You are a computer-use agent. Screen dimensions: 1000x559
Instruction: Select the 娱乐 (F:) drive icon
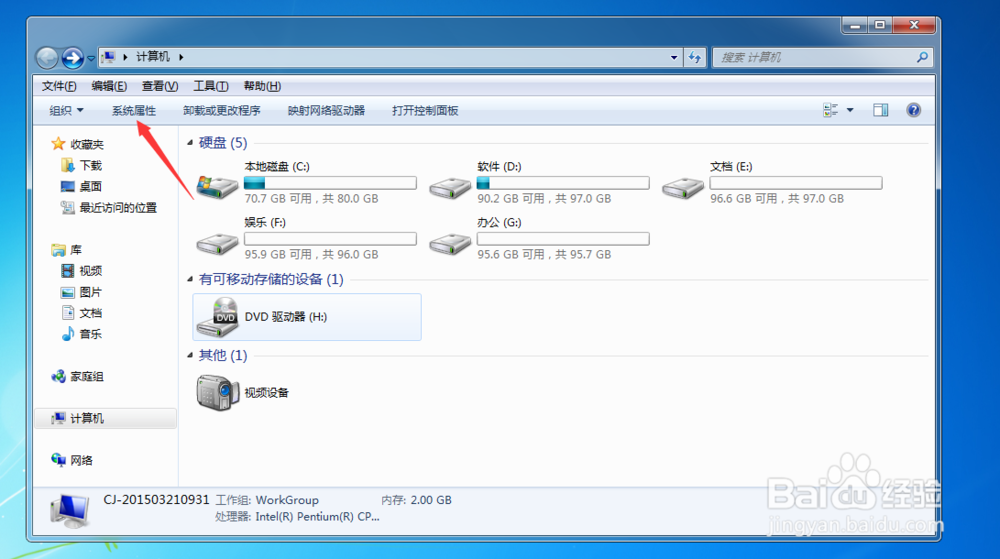tap(217, 243)
